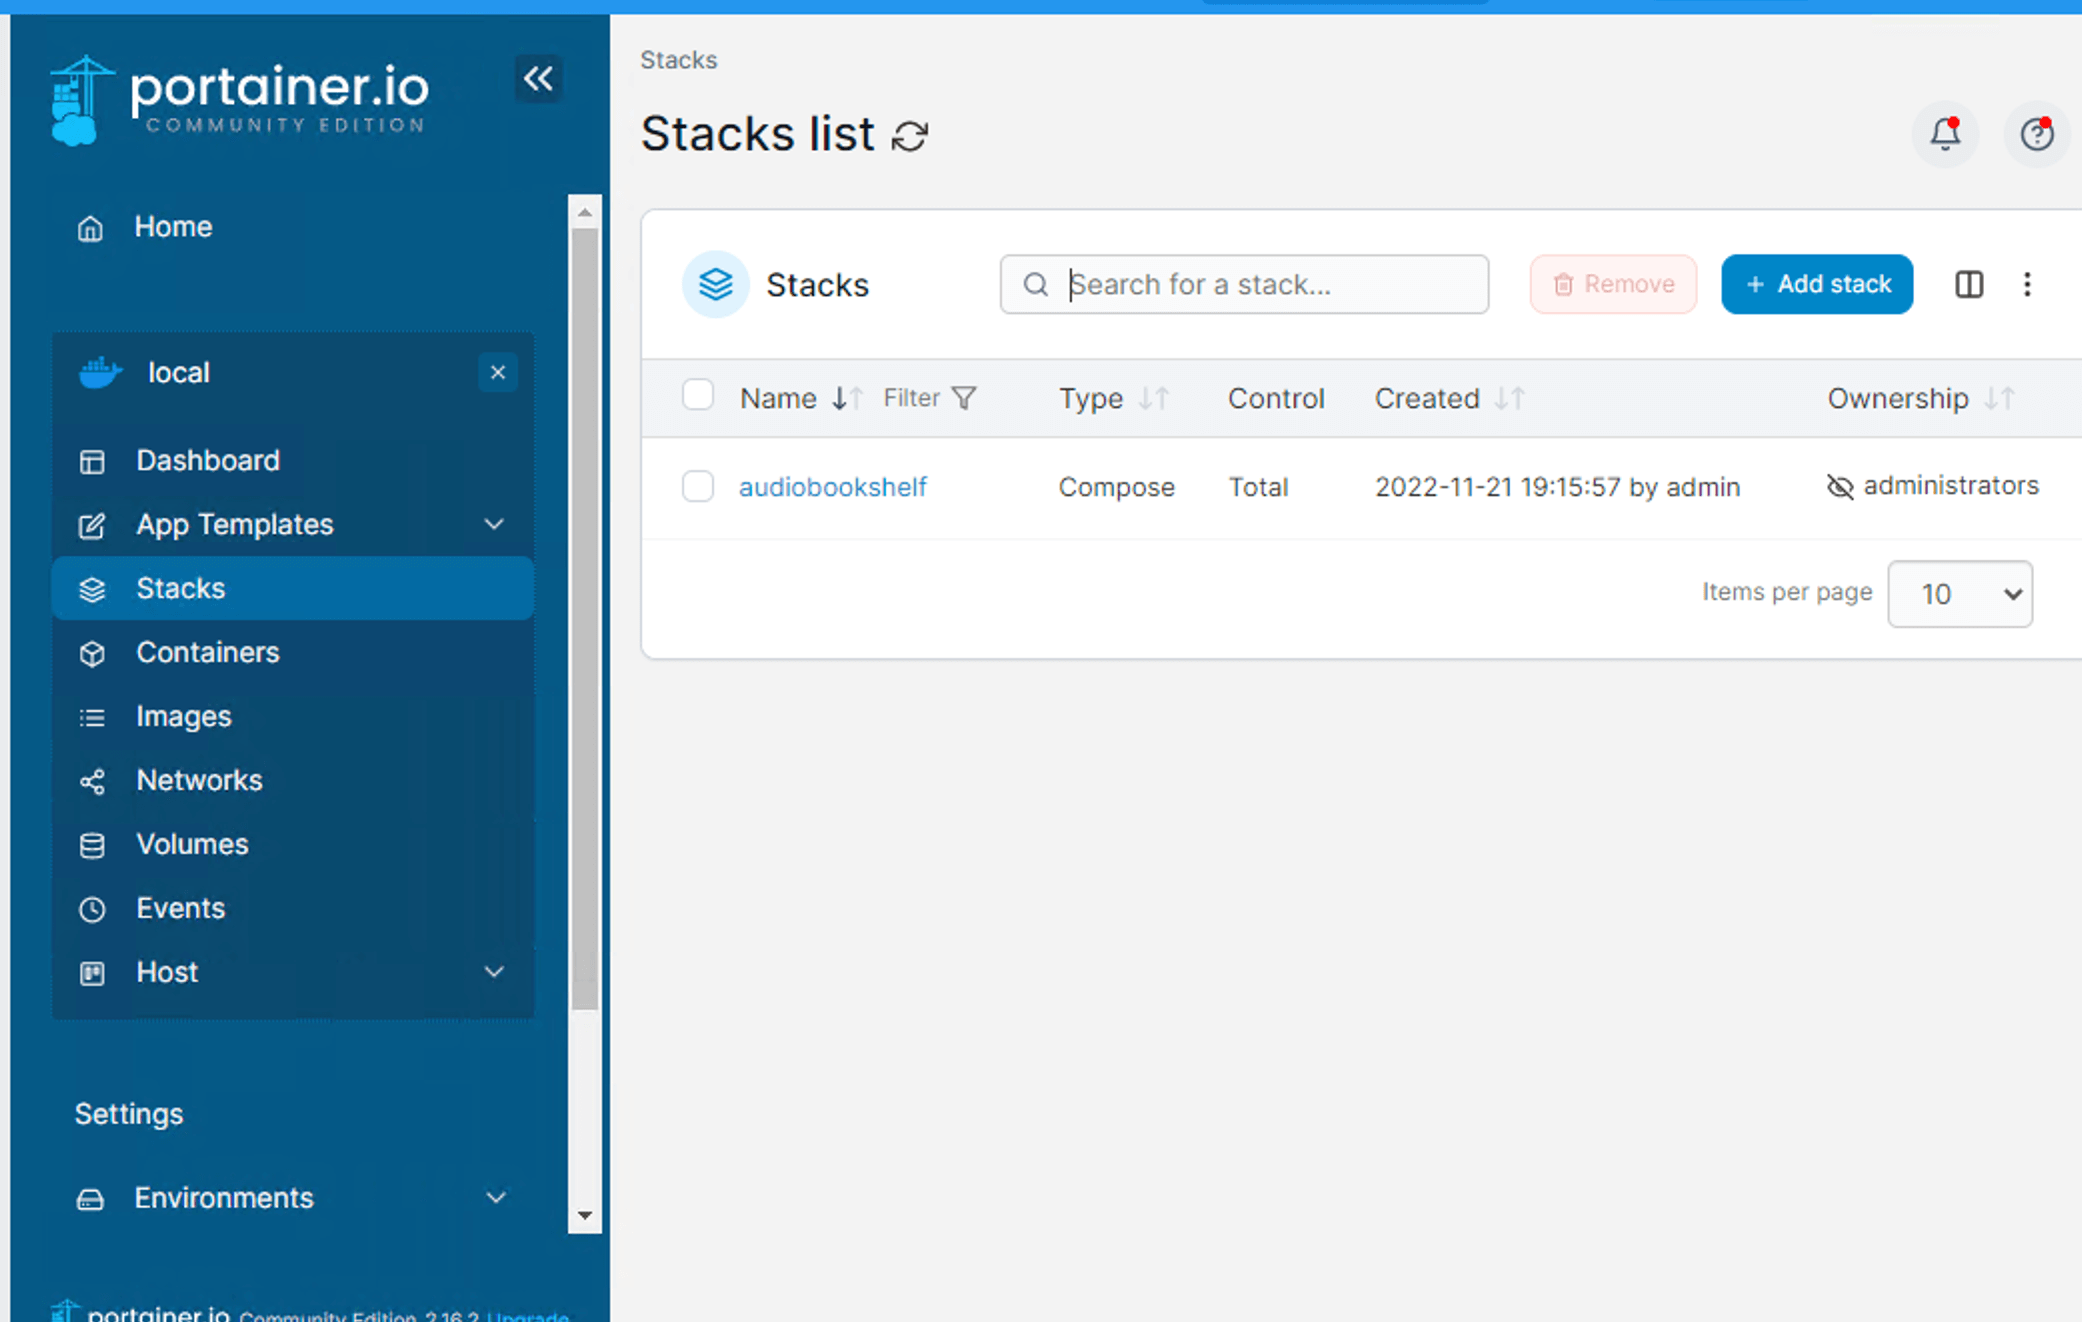Screen dimensions: 2082x1322
Task: Collapse the sidebar with double-chevron icon
Action: coord(538,78)
